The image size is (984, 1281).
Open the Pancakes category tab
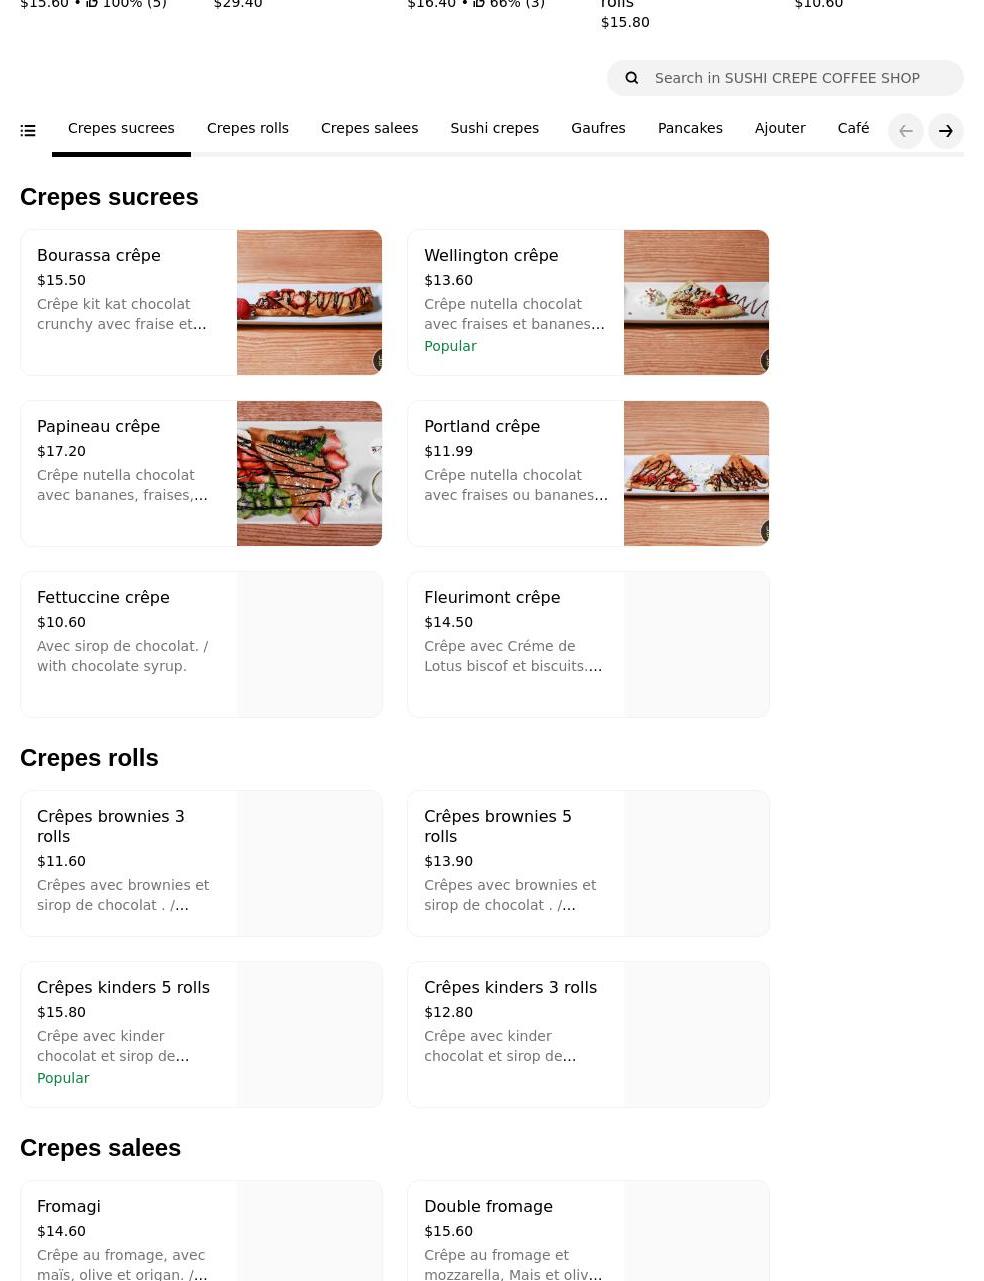(x=690, y=129)
